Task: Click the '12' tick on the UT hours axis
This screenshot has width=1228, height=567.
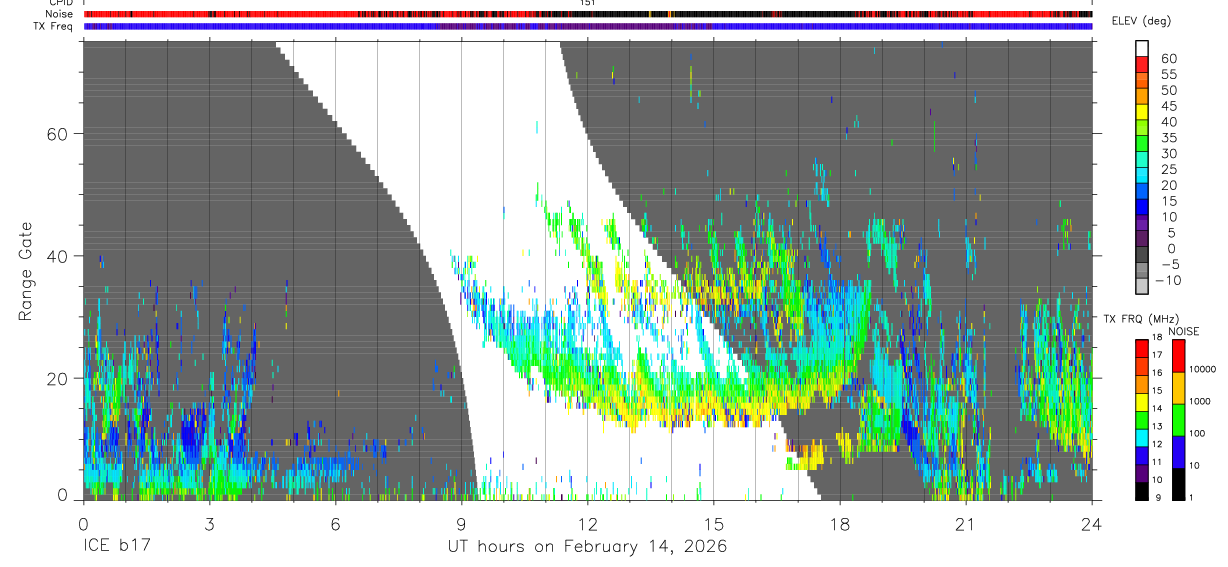Action: tap(587, 523)
